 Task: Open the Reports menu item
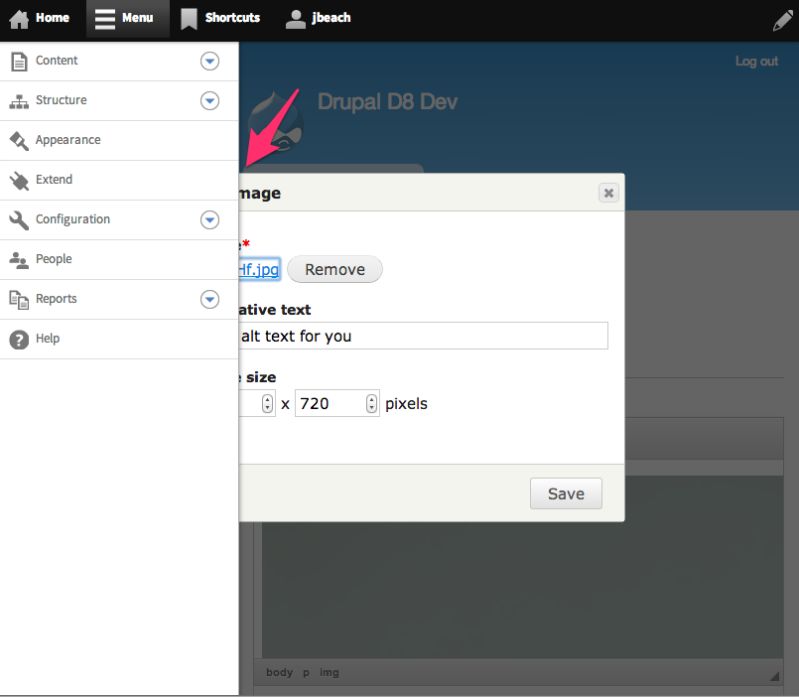pos(56,299)
